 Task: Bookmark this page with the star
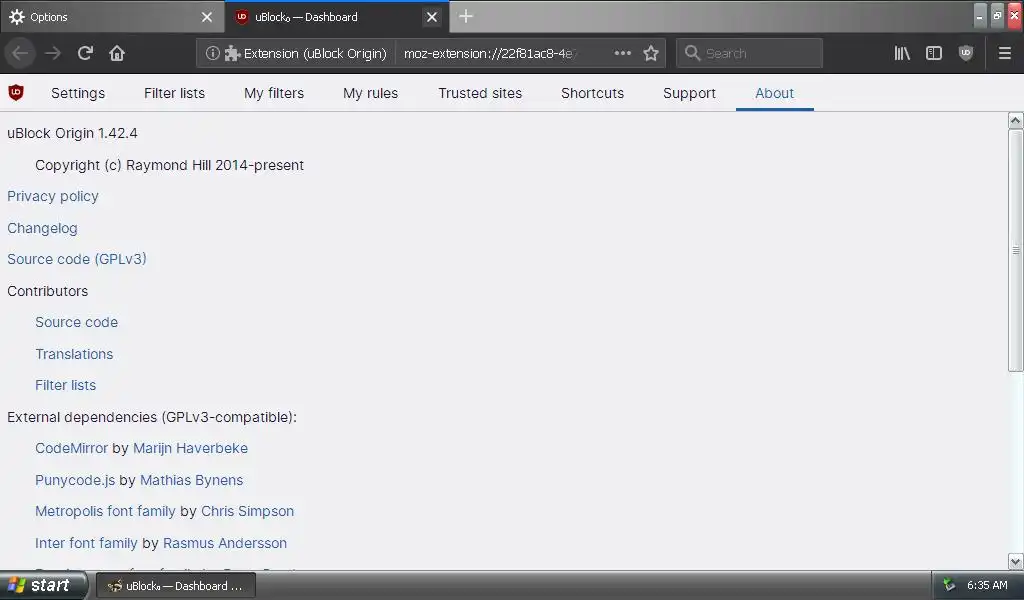tap(651, 53)
